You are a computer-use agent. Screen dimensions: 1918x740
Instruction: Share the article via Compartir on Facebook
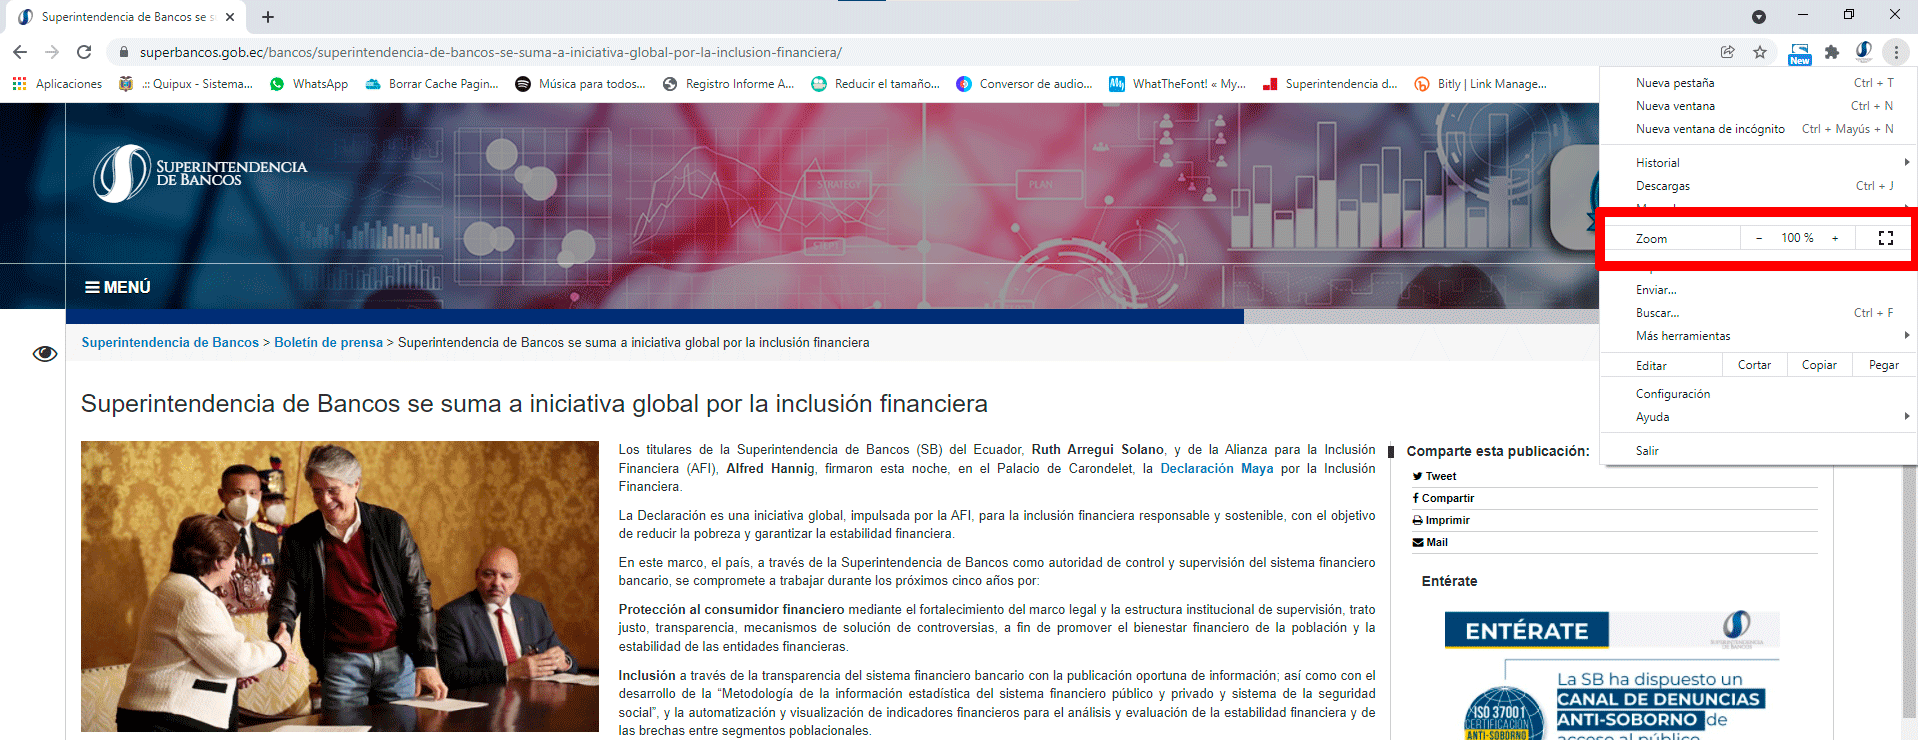pyautogui.click(x=1443, y=498)
